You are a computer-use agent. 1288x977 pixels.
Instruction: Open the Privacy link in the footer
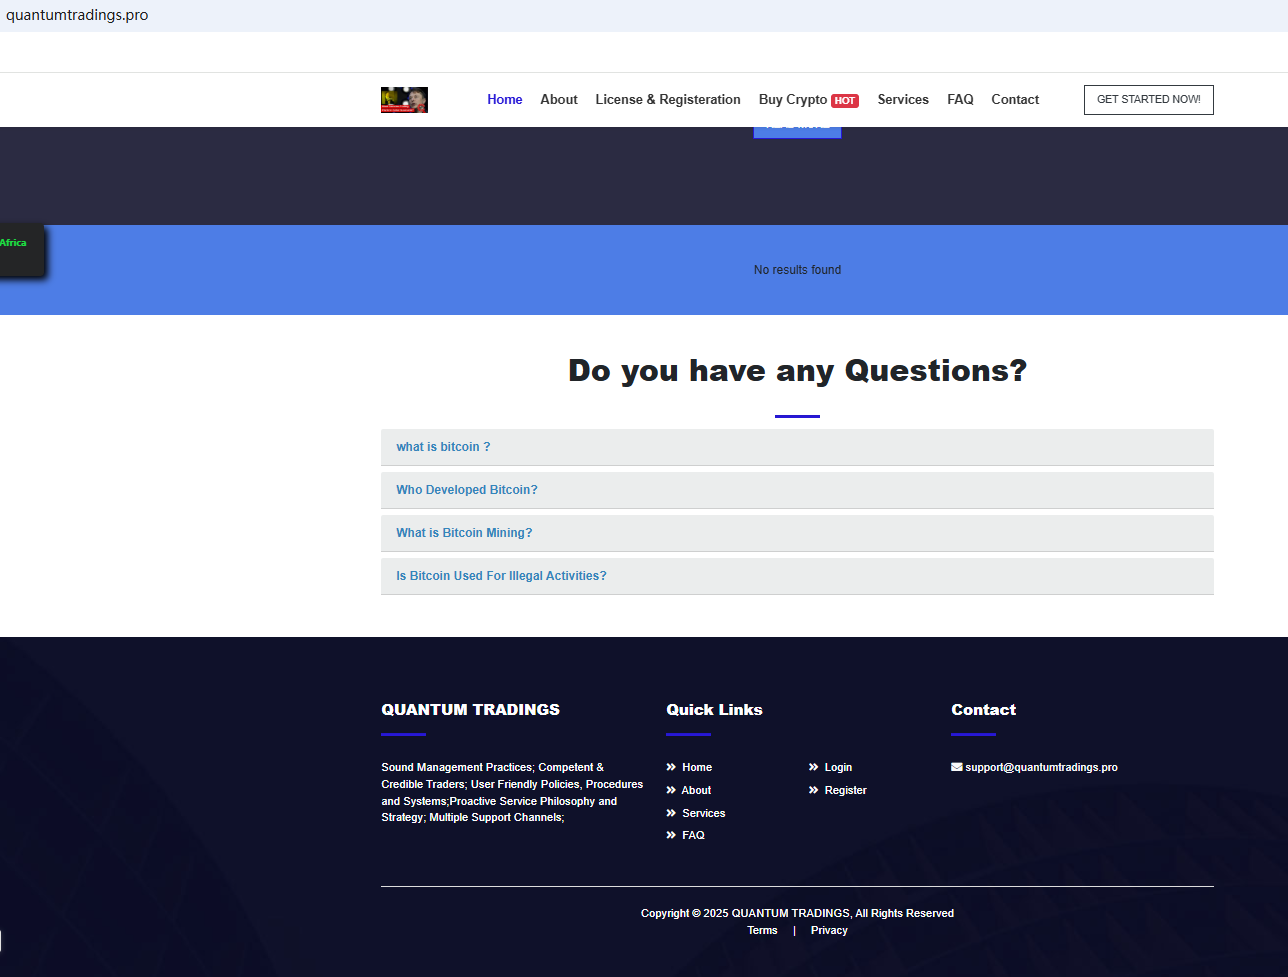pos(829,931)
